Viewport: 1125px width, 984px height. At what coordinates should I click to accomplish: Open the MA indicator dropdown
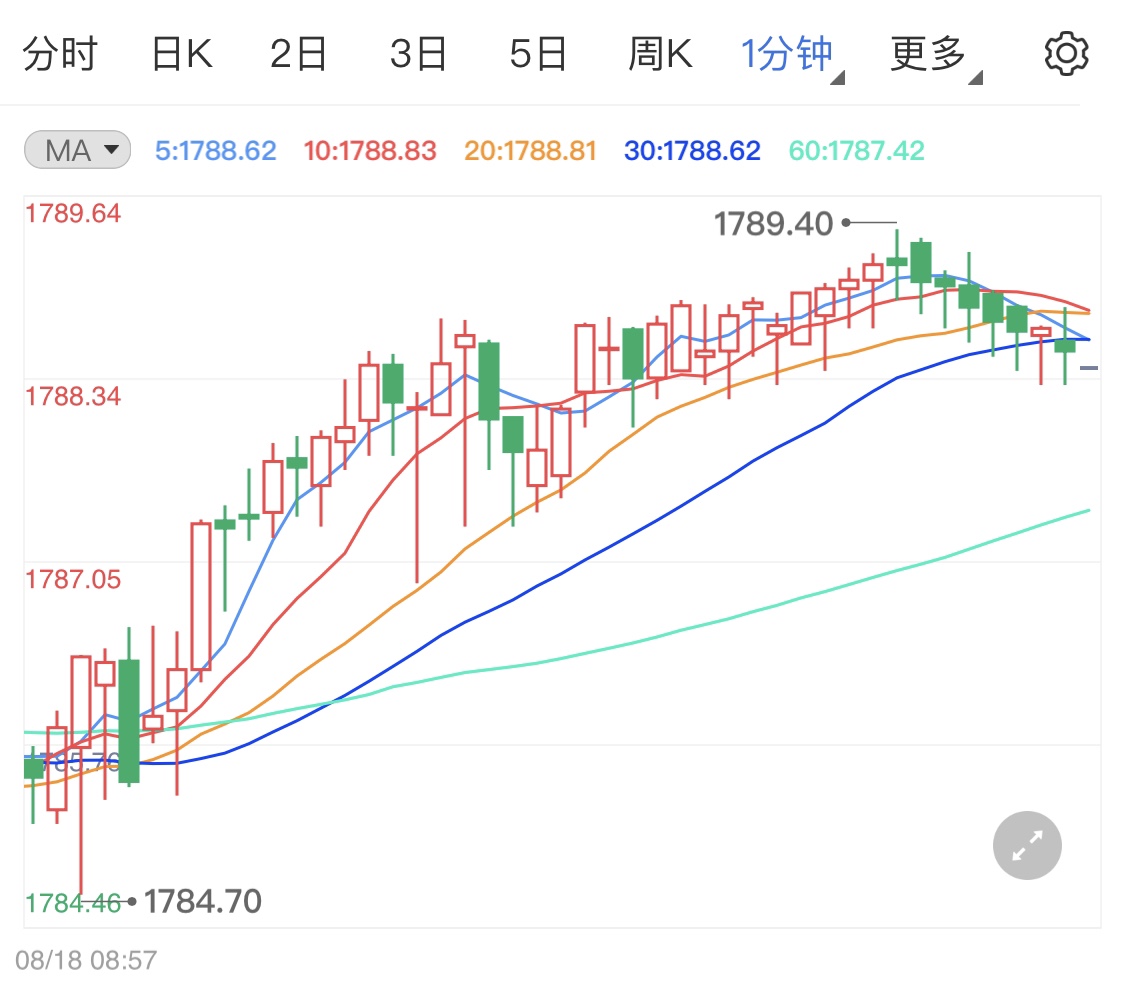point(77,150)
